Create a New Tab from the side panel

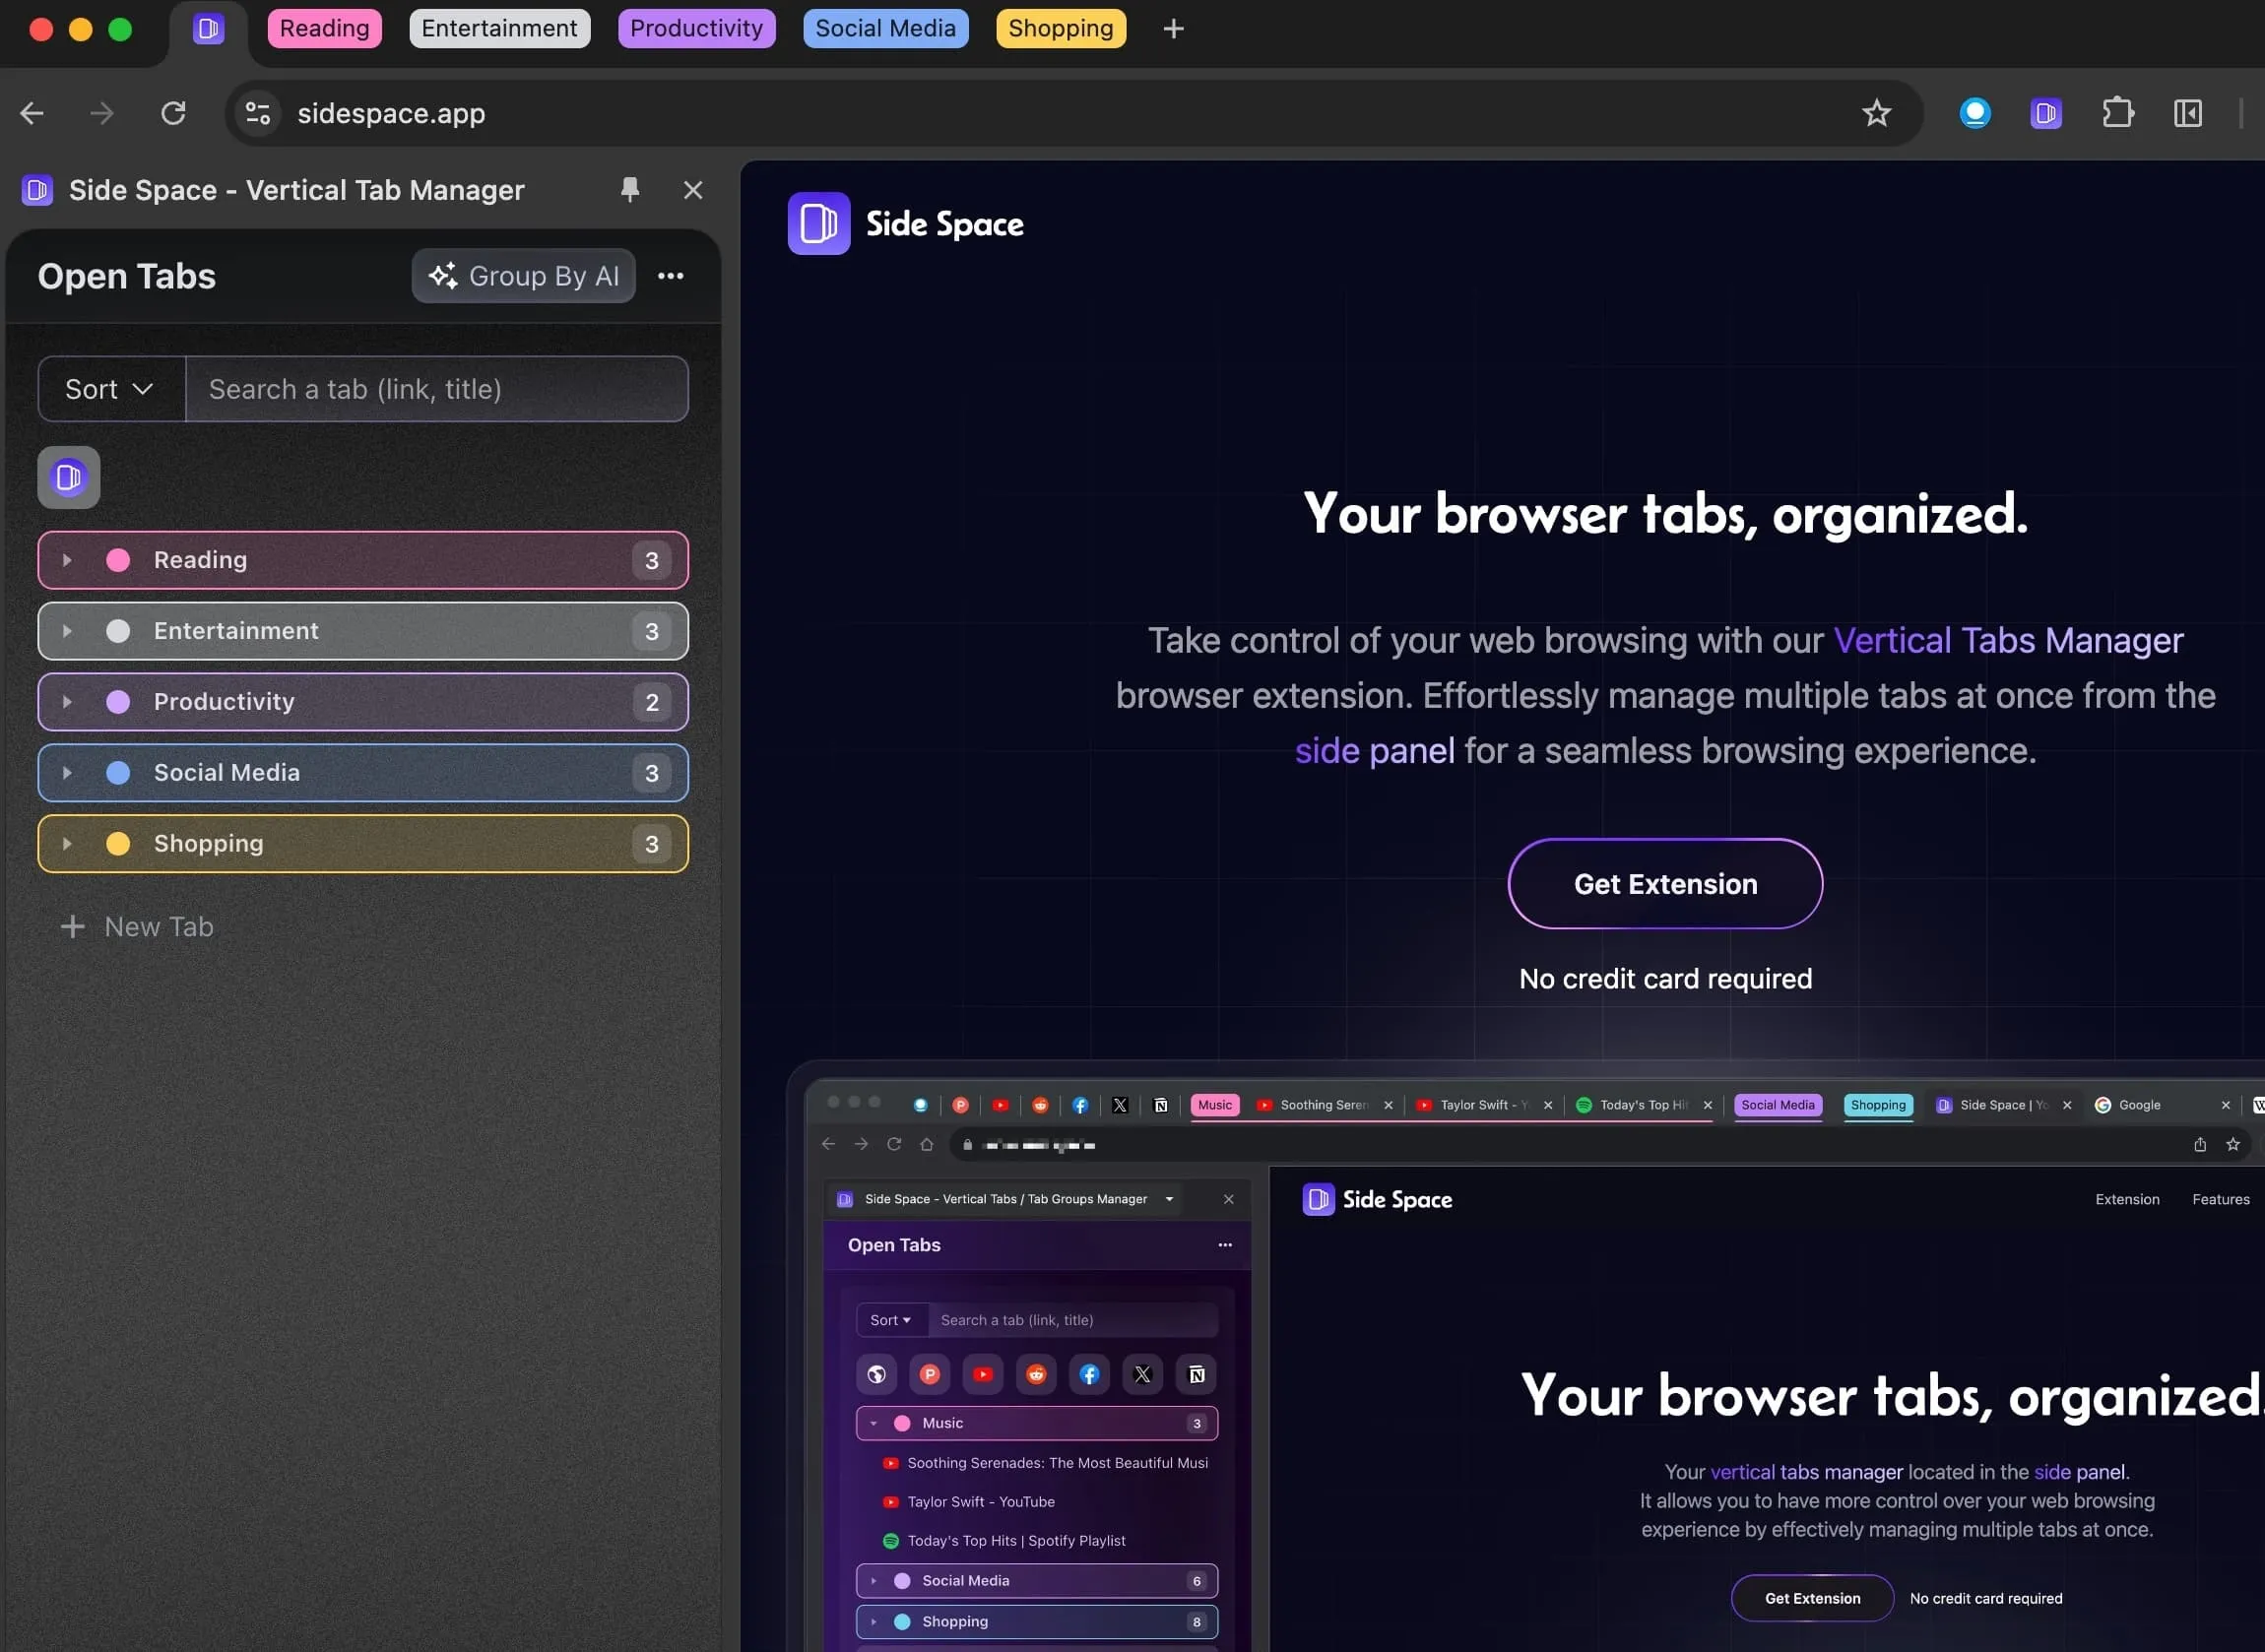(x=138, y=926)
